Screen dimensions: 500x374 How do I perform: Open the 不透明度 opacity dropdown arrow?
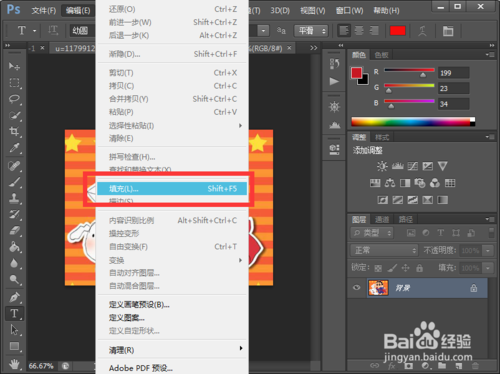point(488,250)
